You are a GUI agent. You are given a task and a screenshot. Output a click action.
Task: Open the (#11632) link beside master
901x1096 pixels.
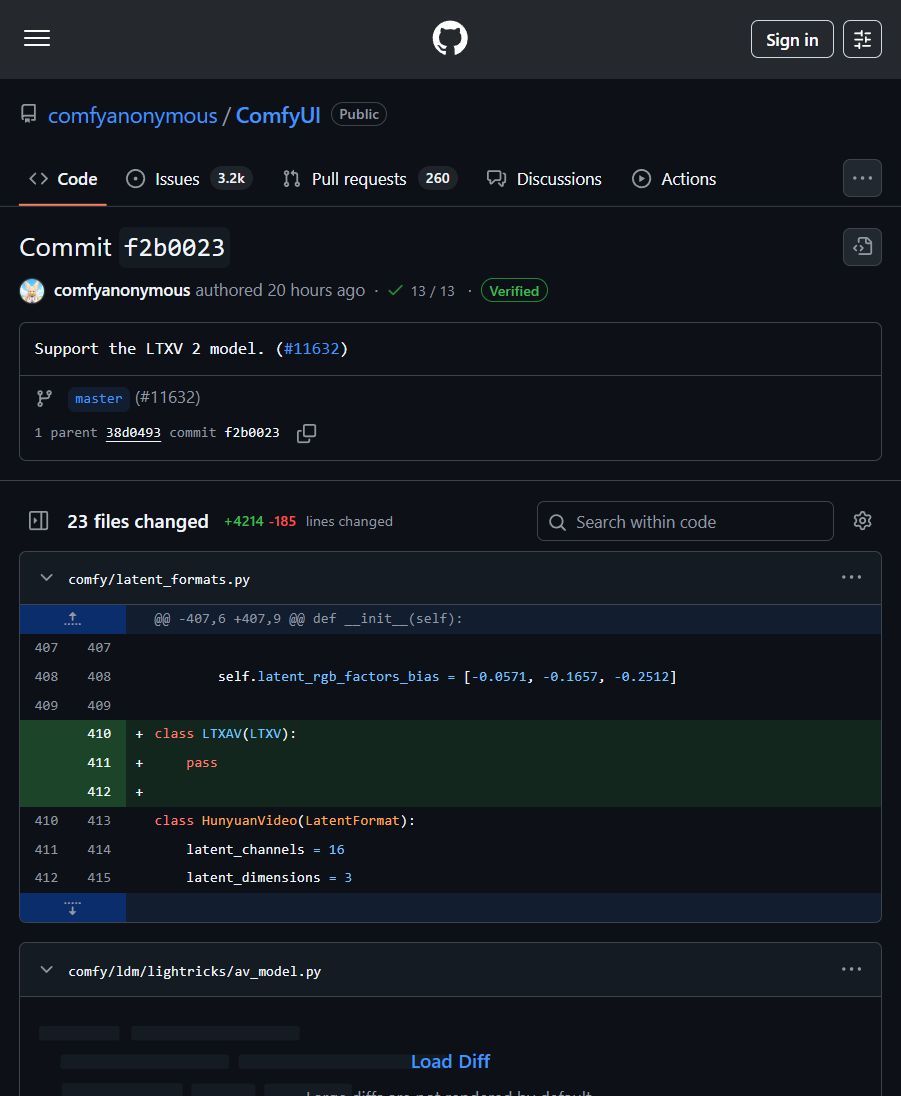[168, 398]
